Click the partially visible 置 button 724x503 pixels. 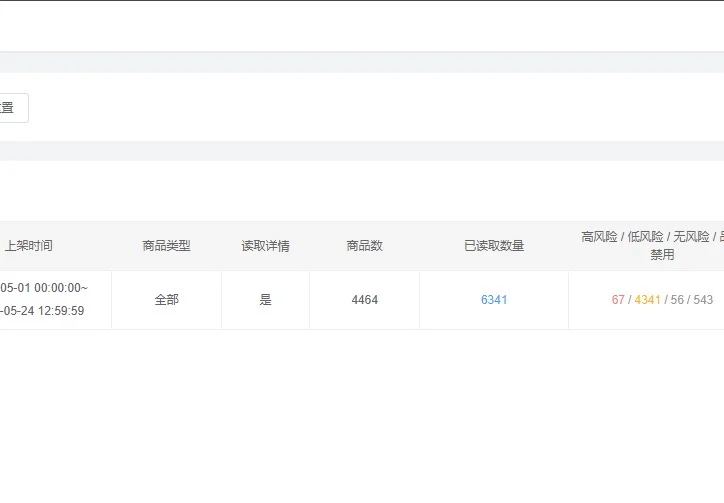click(x=13, y=108)
